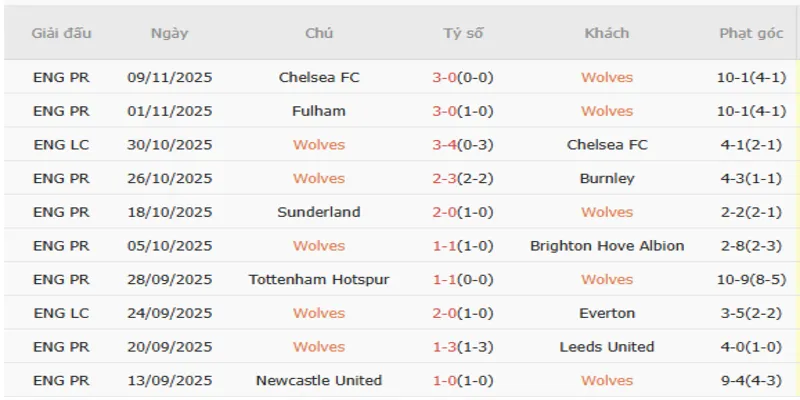Open the Fulham team link
800x400 pixels.
319,111
